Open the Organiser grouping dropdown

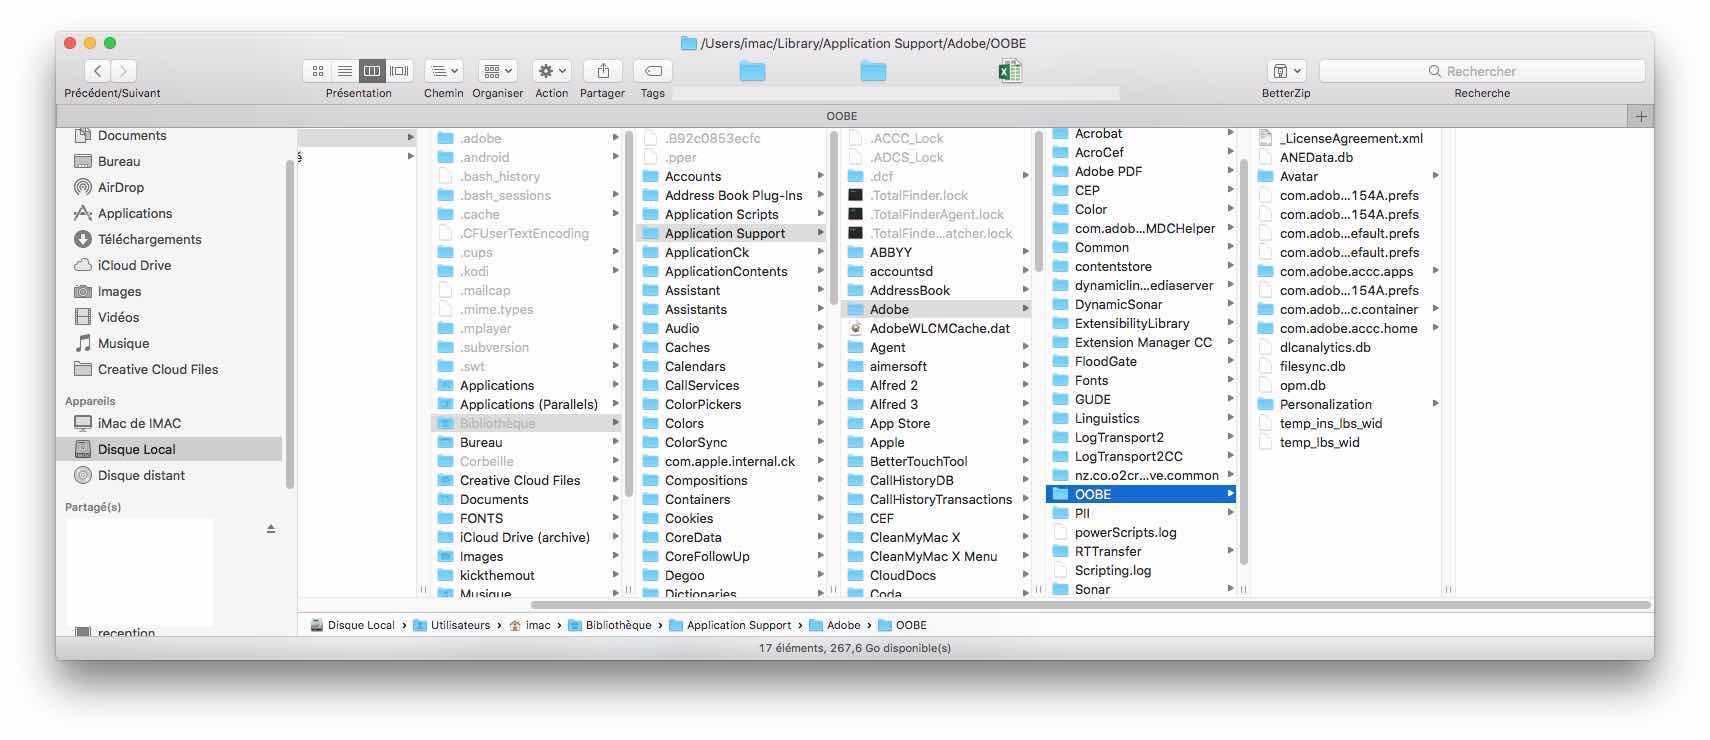497,71
